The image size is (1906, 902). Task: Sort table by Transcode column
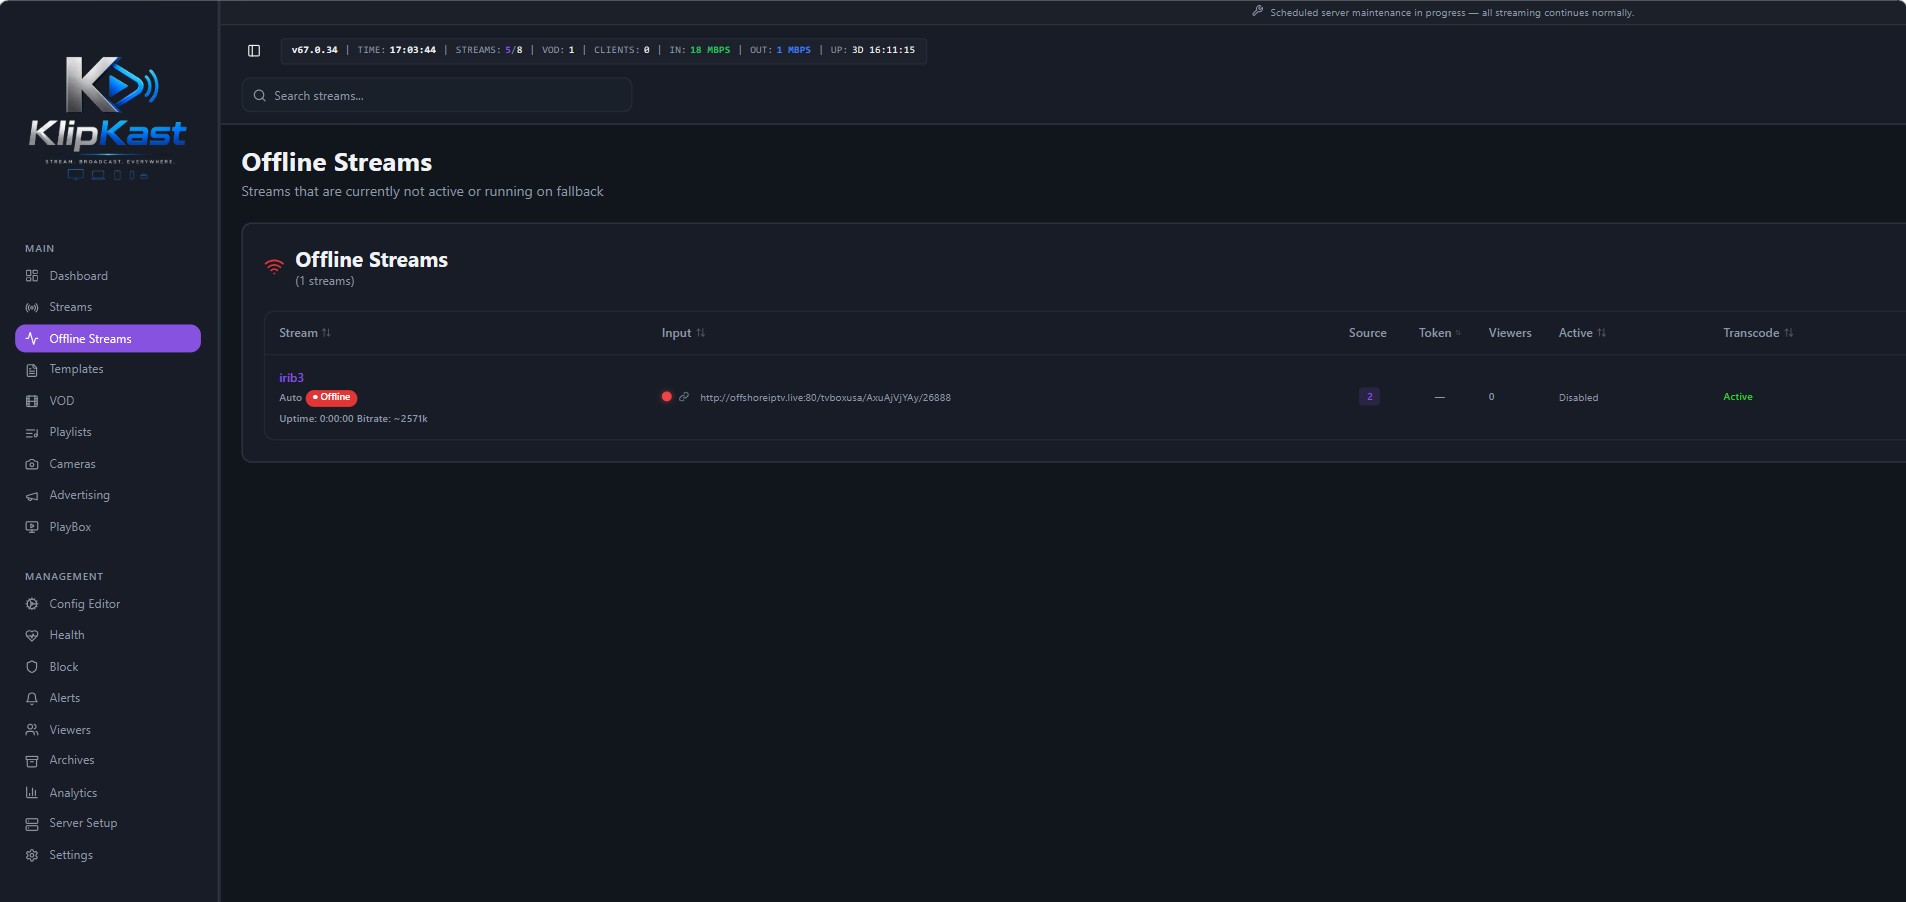coord(1758,333)
